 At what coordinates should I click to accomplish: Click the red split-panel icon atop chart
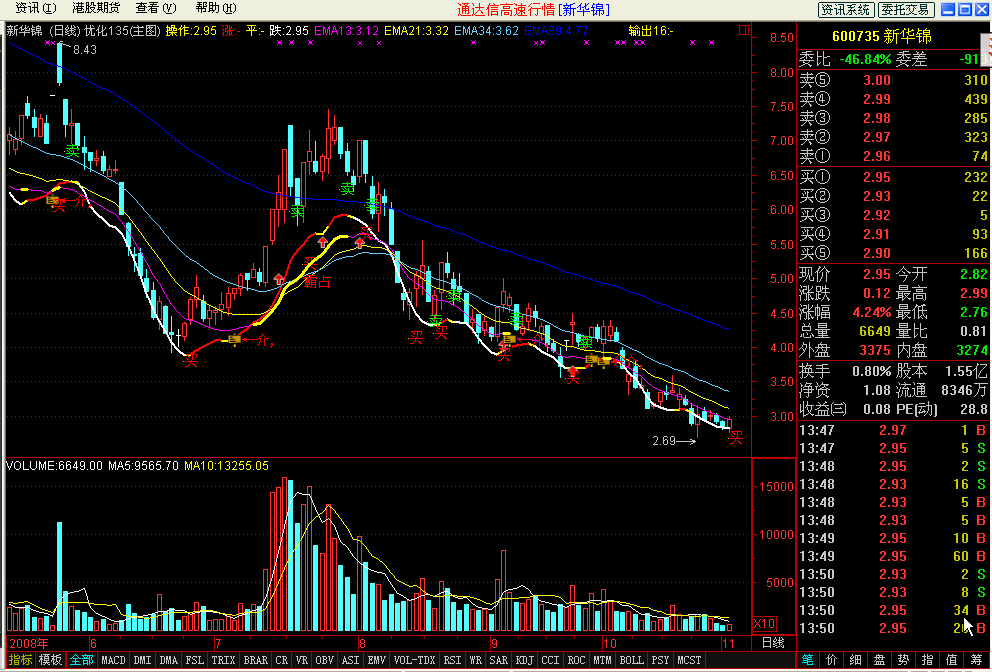coord(743,30)
